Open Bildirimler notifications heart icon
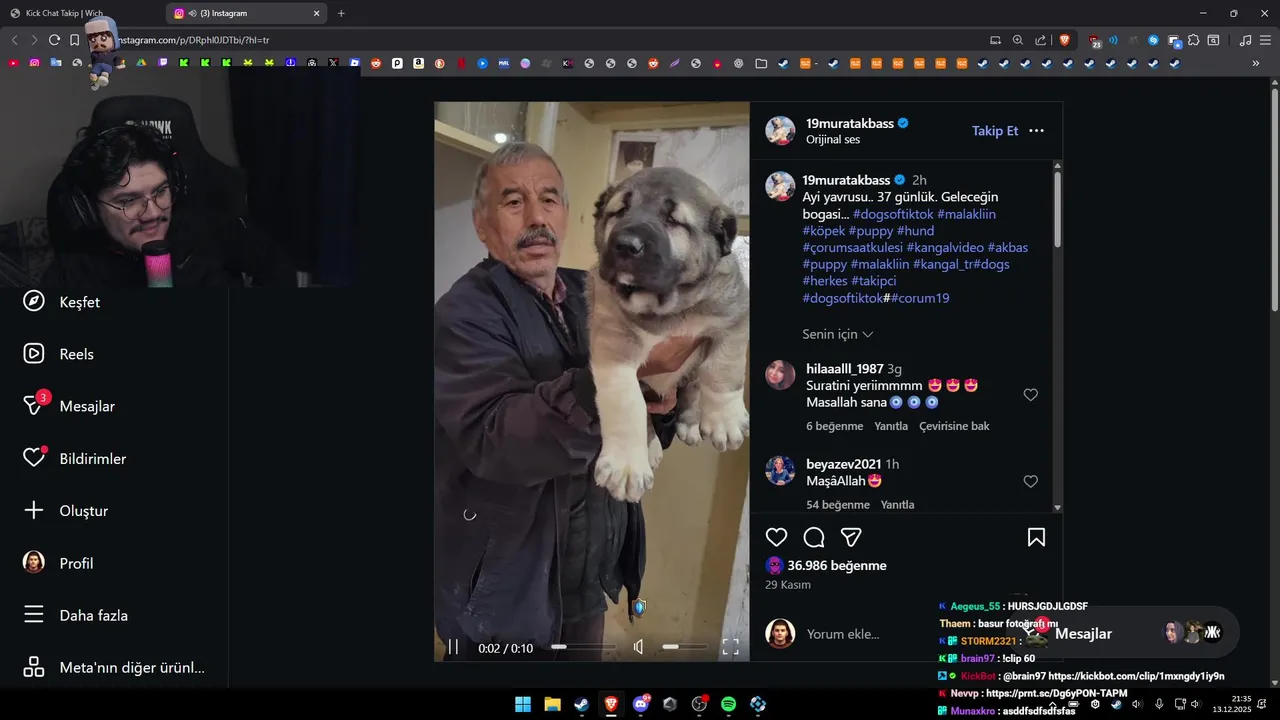Viewport: 1280px width, 720px height. (34, 458)
